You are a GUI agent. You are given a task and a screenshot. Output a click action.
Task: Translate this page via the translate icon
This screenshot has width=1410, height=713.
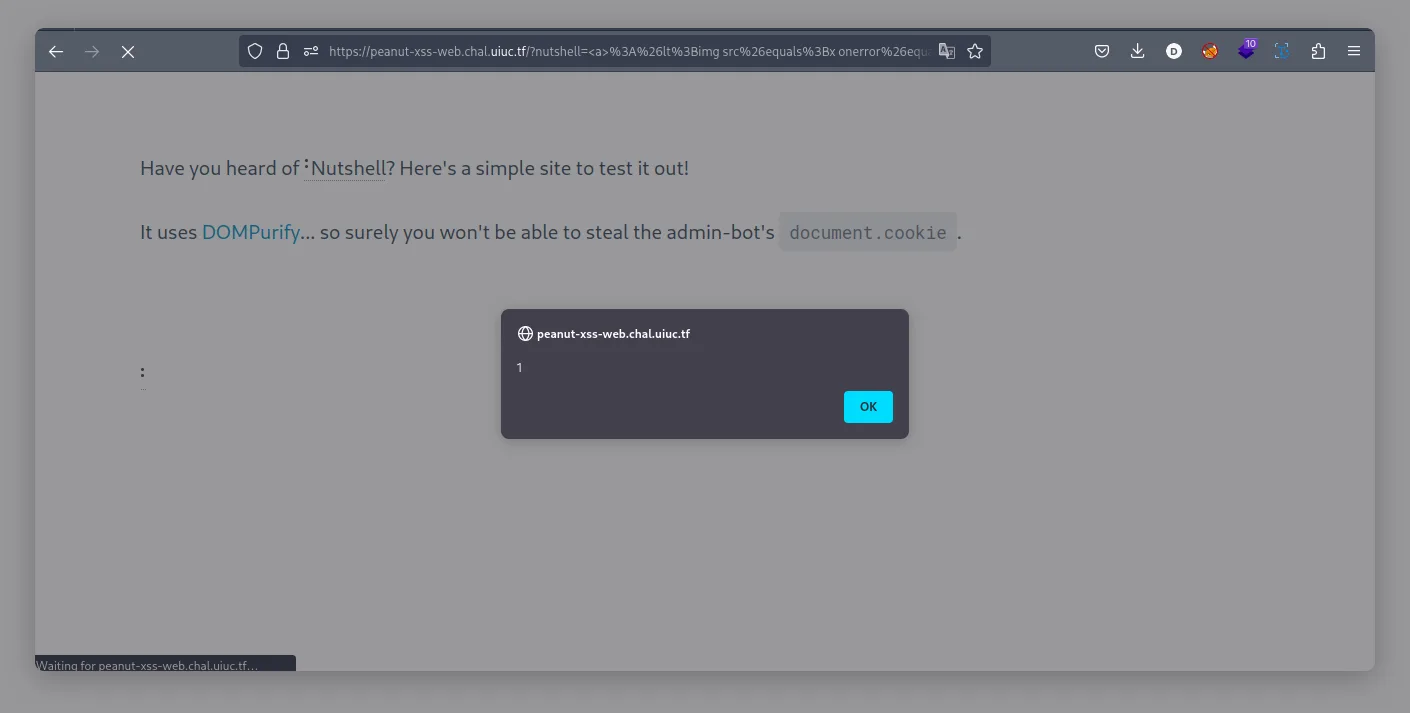click(947, 51)
